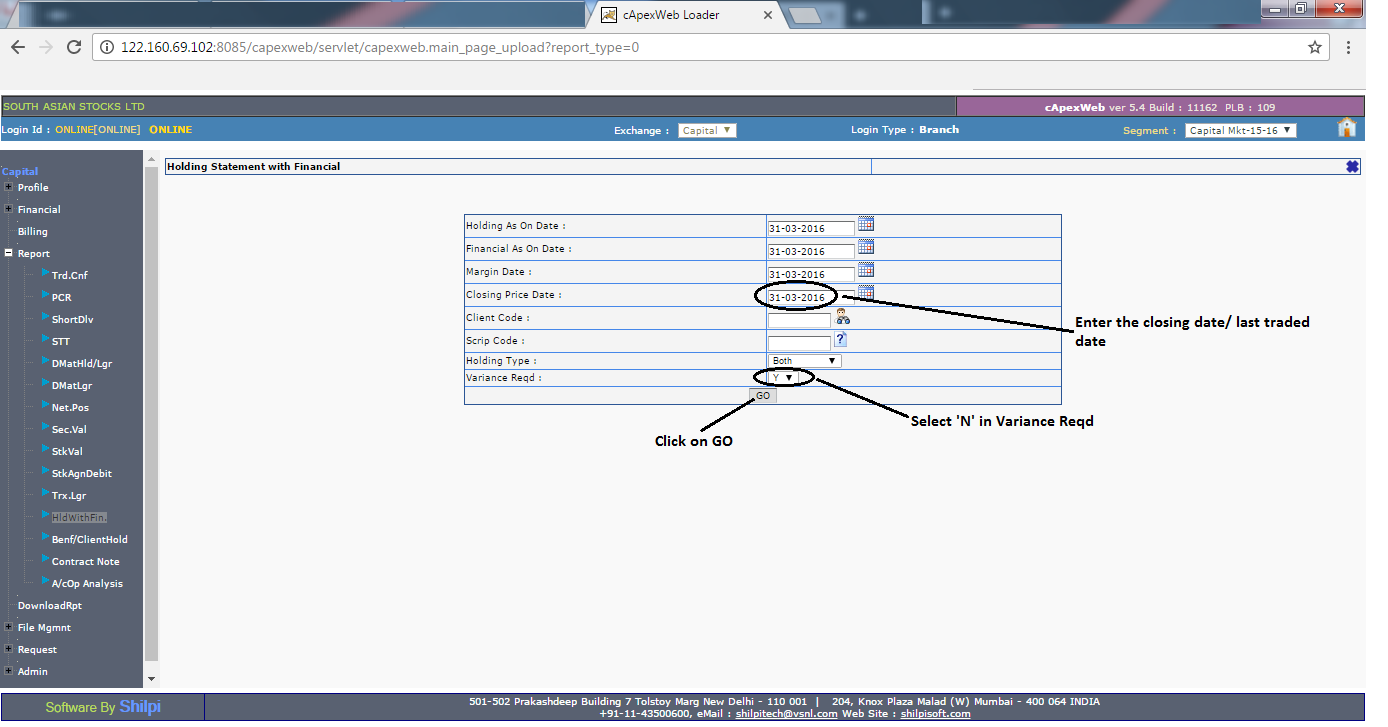View site info icon in address bar
1388x727 pixels.
point(107,47)
